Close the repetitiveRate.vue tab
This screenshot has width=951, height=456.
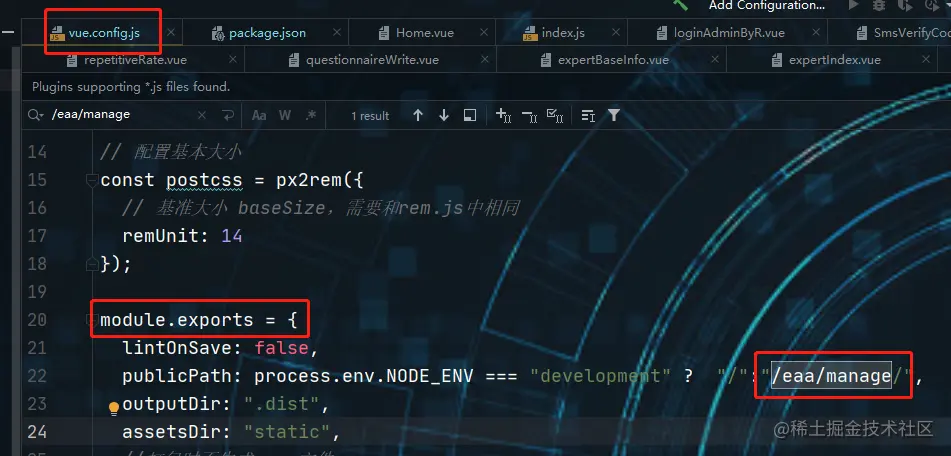pyautogui.click(x=233, y=60)
